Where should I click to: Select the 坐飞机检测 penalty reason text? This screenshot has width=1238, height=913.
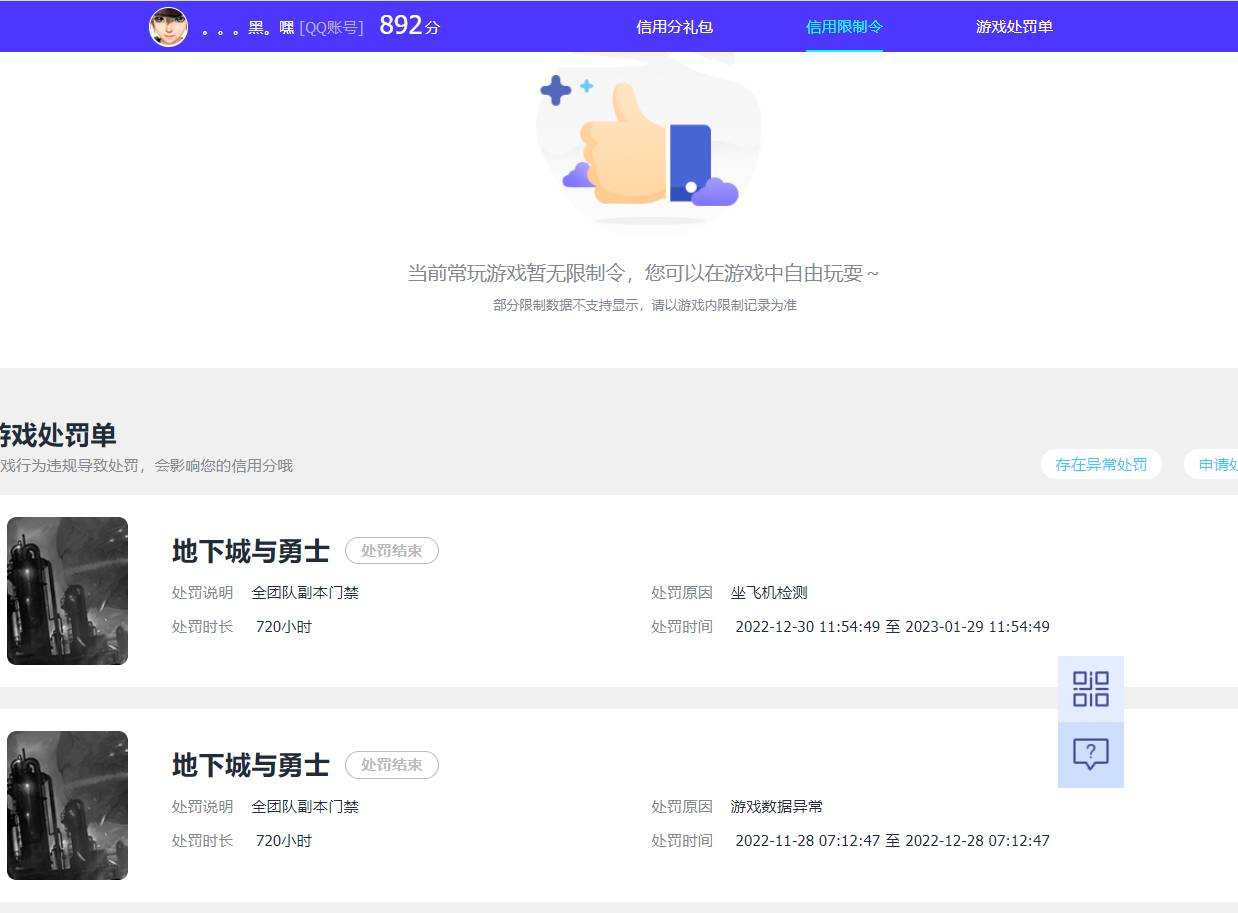[769, 593]
